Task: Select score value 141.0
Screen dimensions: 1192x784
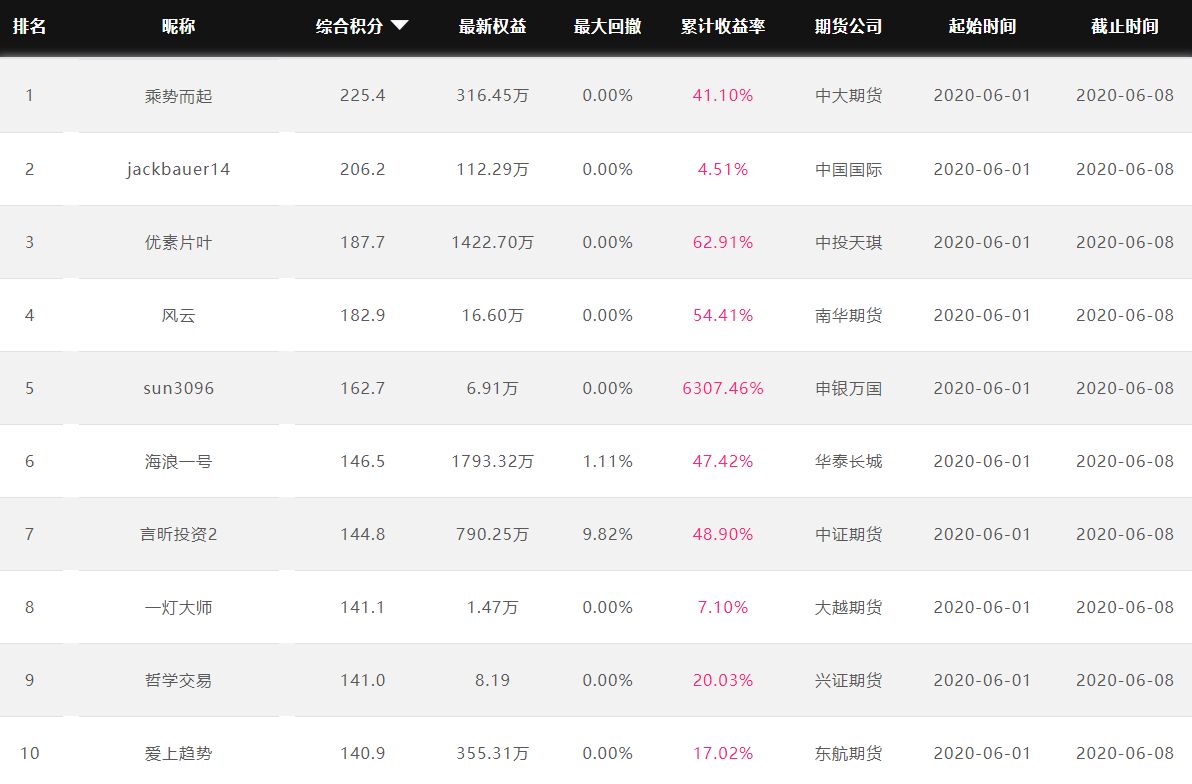Action: click(x=363, y=680)
